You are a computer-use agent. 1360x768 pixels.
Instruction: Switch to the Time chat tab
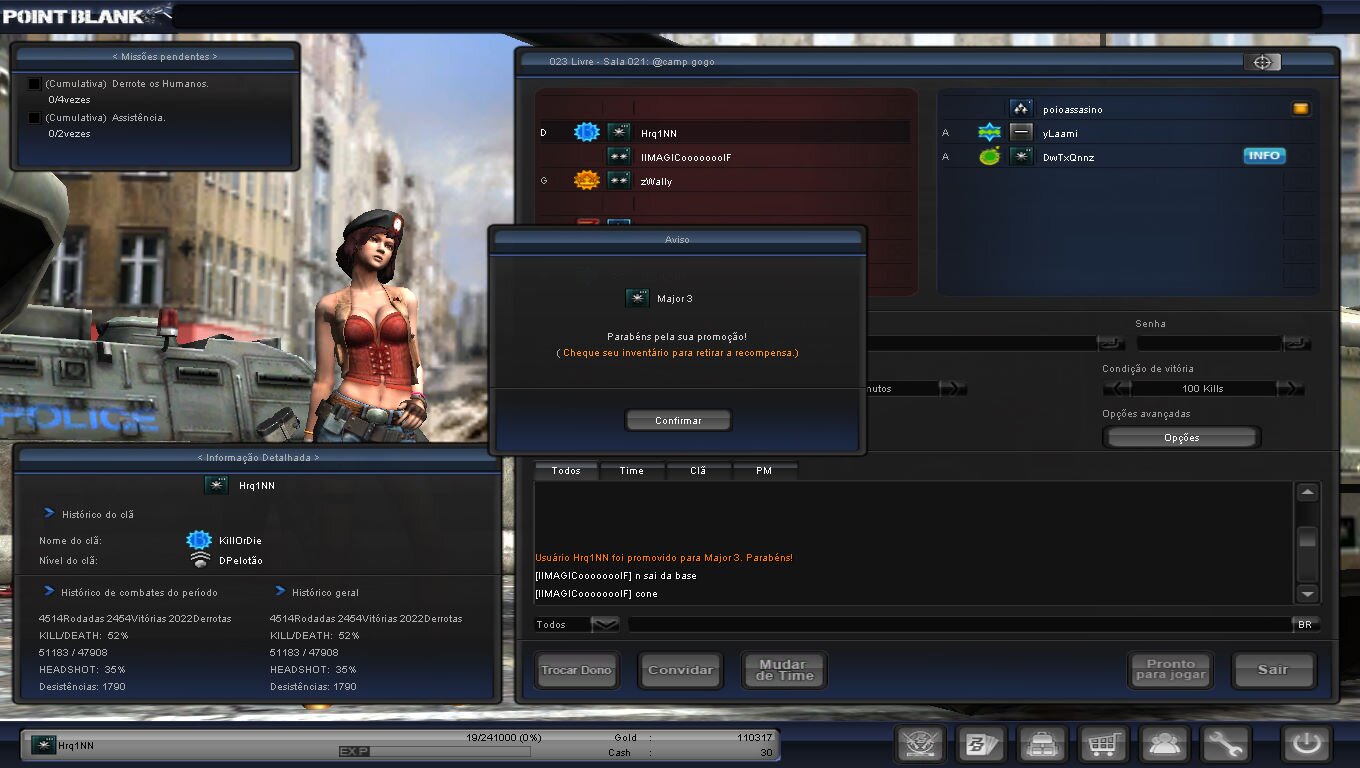632,470
